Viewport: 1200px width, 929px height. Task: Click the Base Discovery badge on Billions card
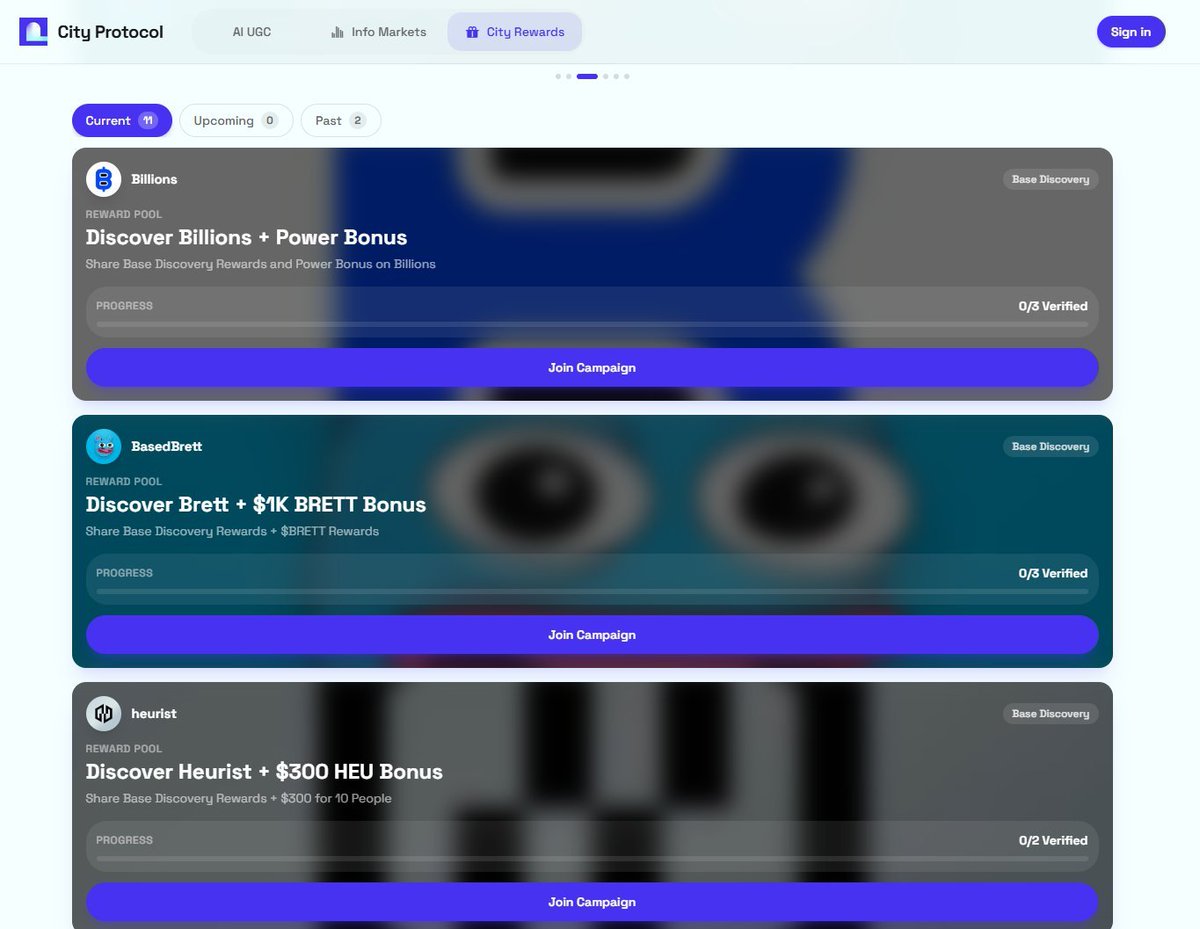tap(1050, 180)
